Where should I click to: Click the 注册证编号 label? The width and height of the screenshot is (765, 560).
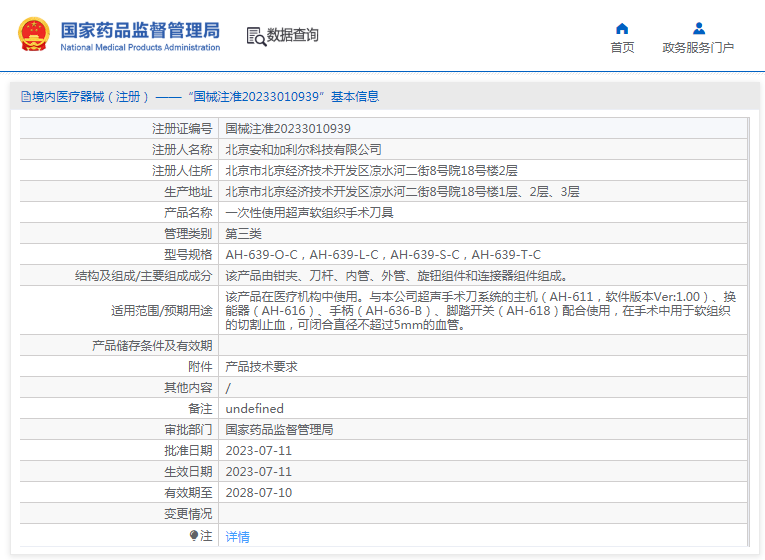(x=182, y=129)
